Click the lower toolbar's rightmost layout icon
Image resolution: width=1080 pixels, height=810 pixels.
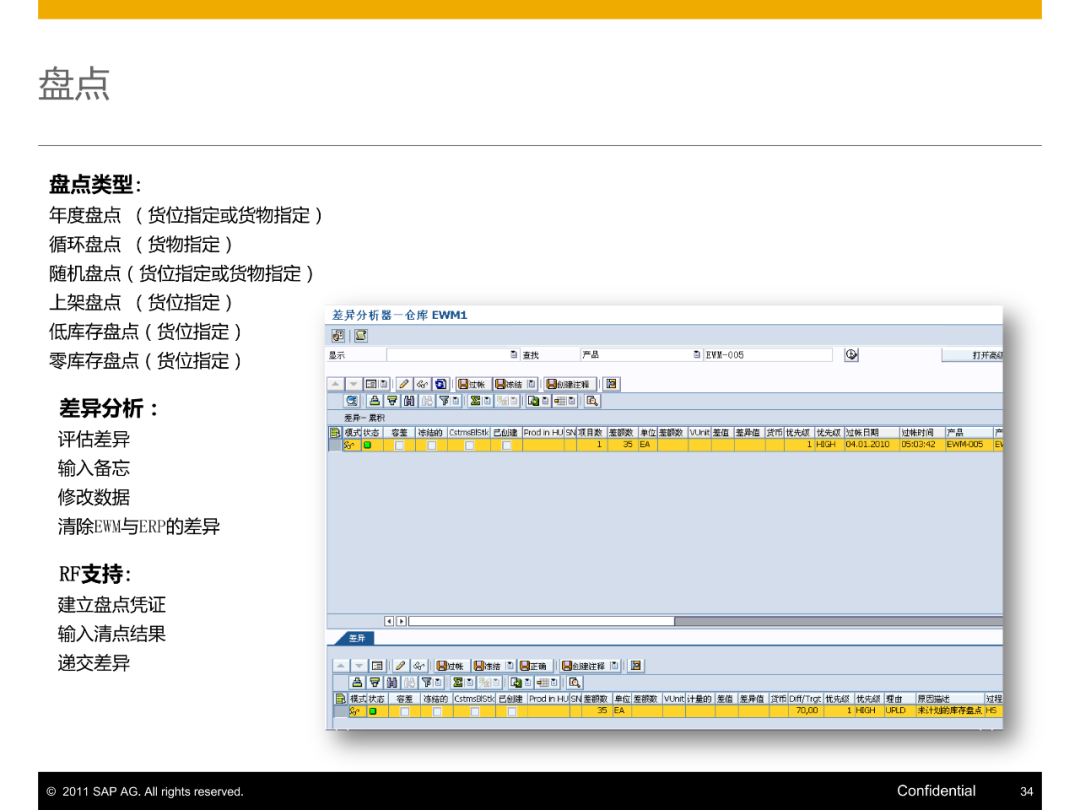tap(636, 665)
